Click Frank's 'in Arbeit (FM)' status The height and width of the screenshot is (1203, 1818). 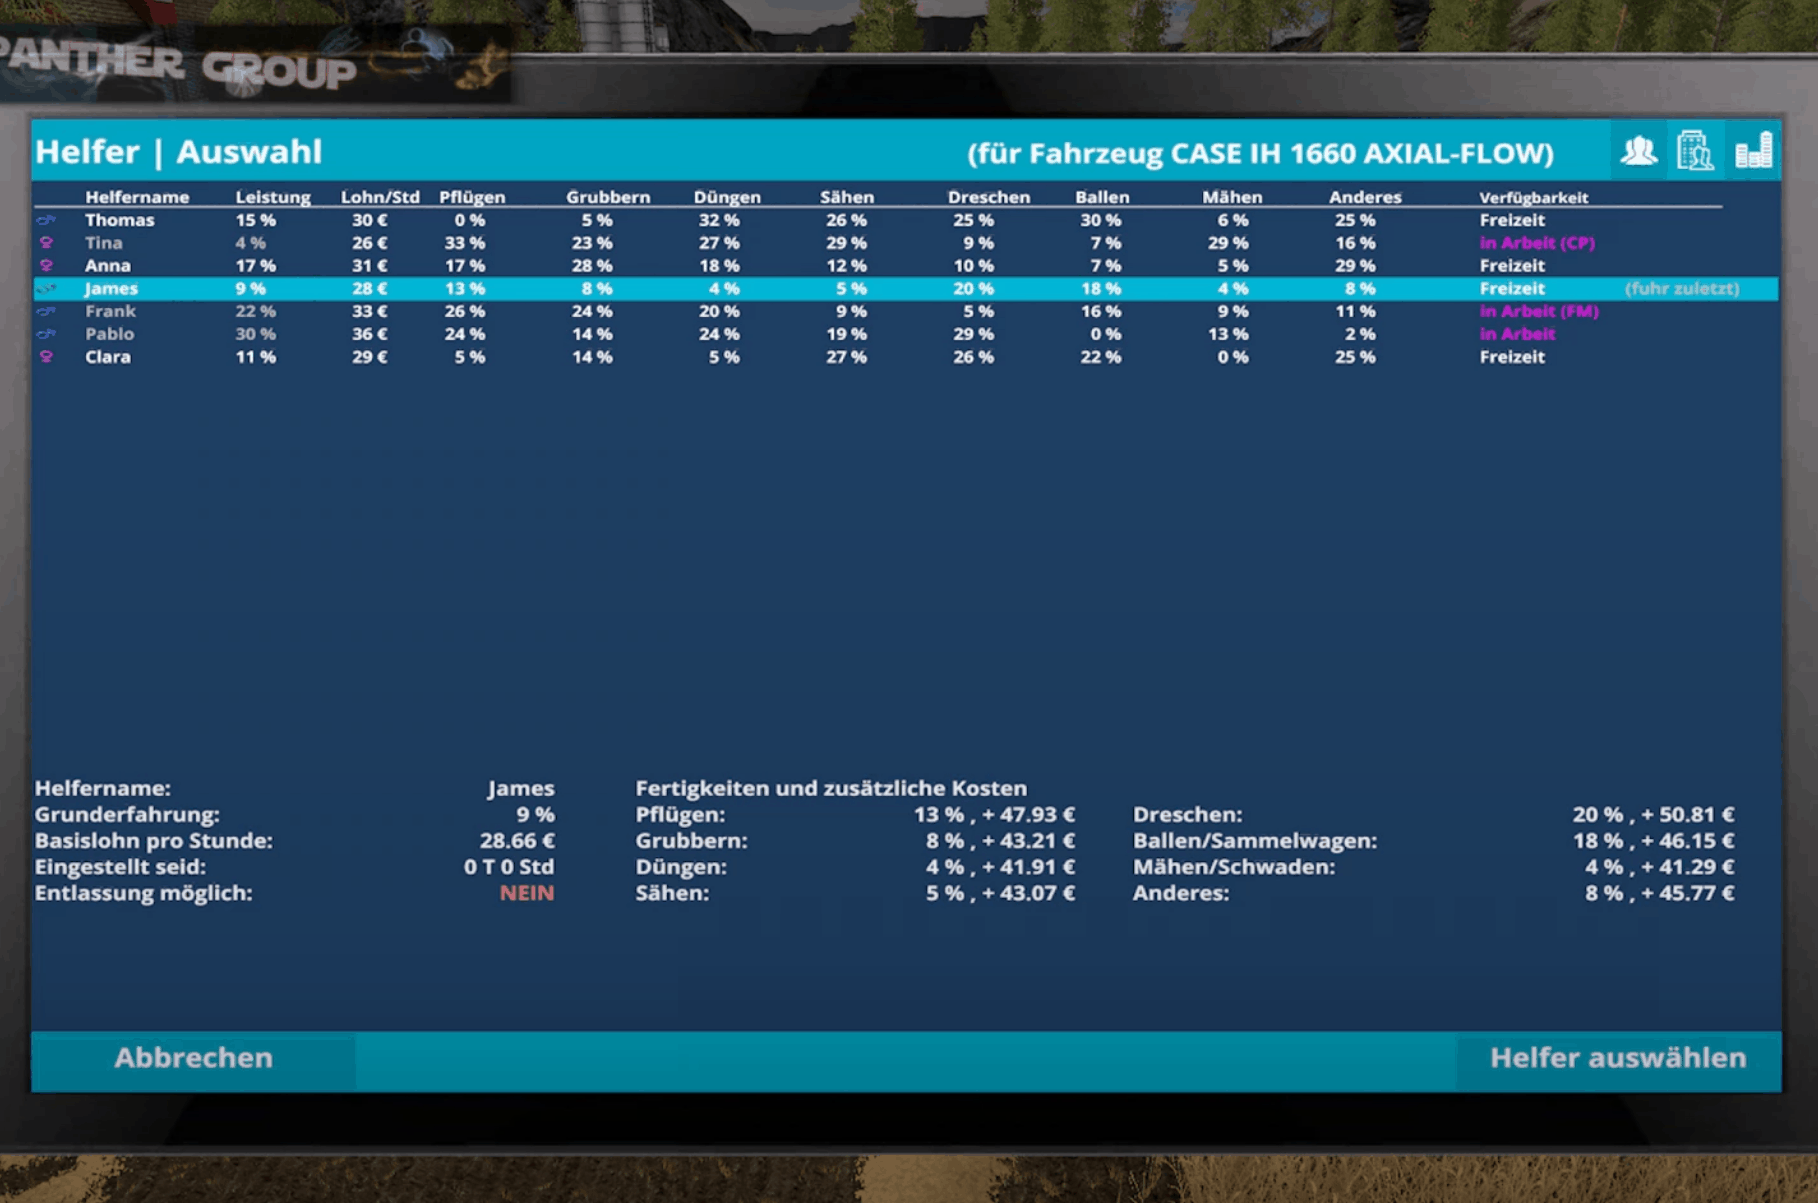pos(1538,312)
